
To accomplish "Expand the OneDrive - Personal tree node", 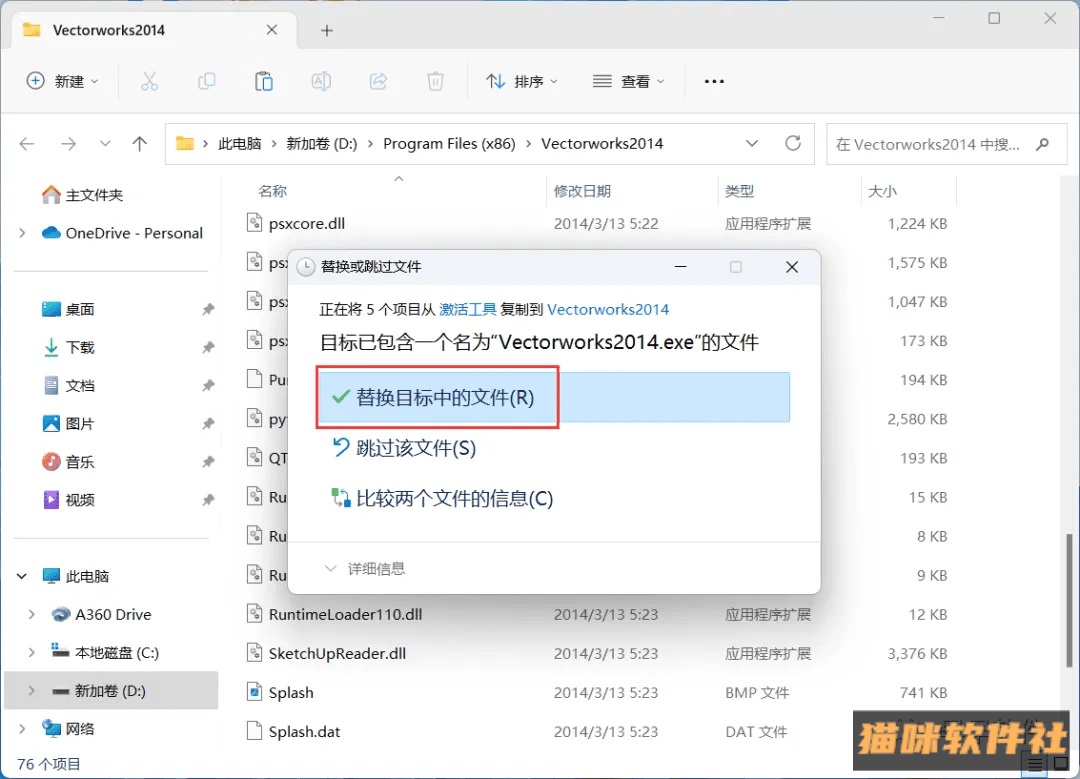I will 22,233.
